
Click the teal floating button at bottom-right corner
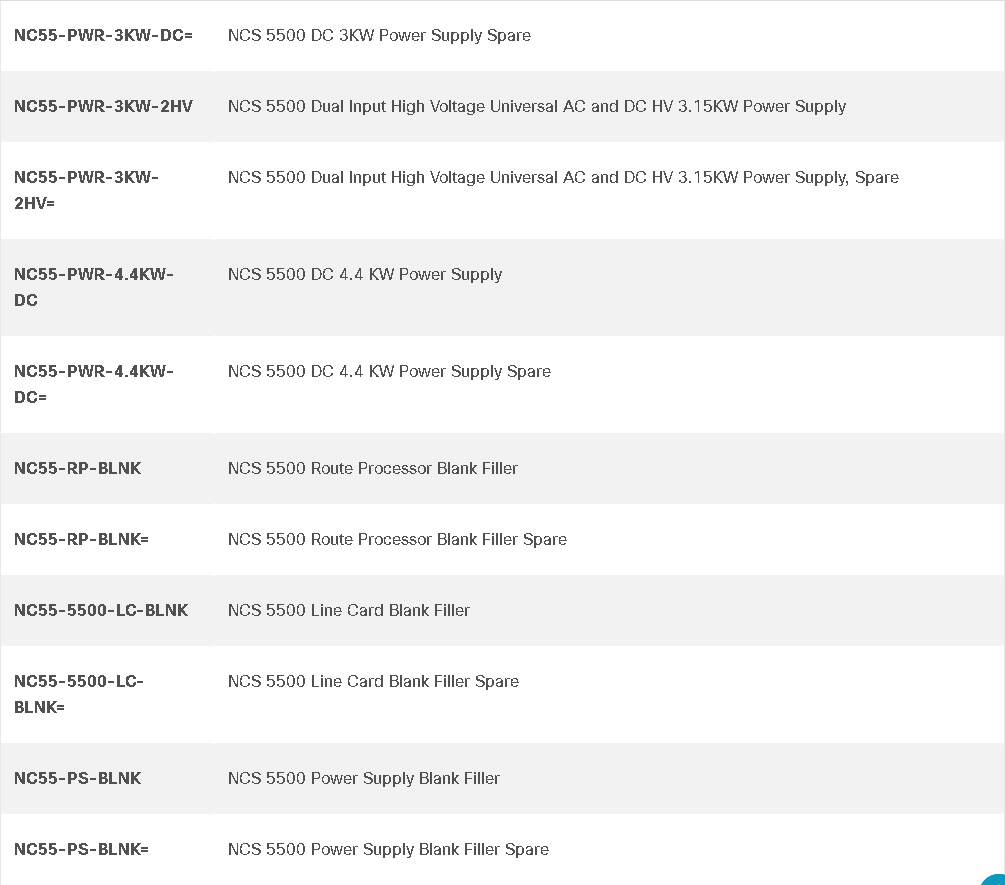(995, 879)
